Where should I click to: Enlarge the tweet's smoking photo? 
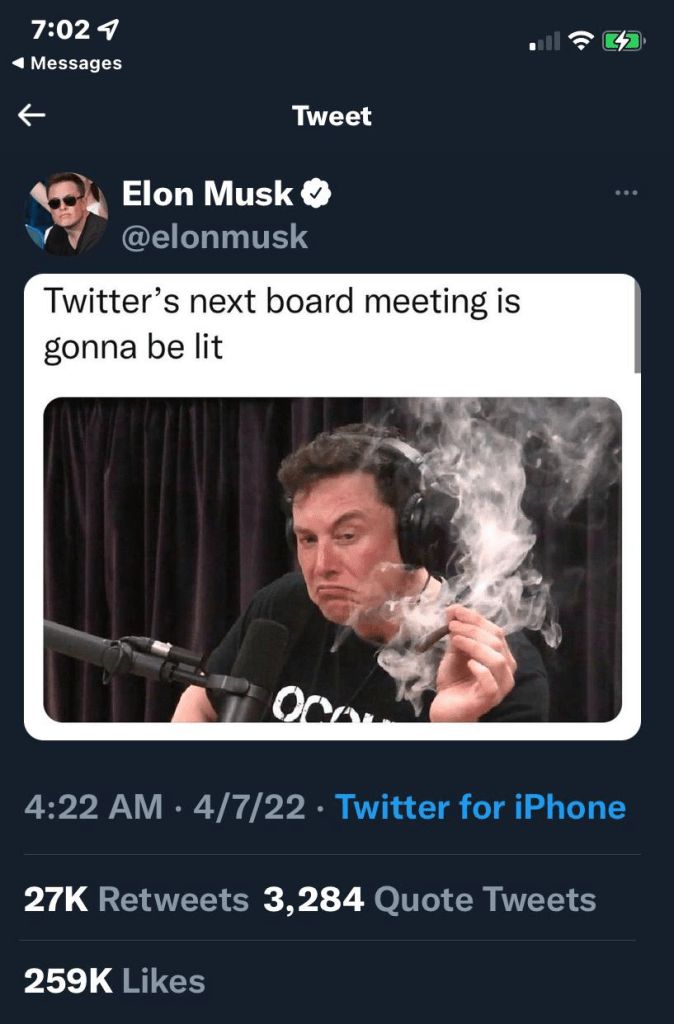(x=332, y=559)
